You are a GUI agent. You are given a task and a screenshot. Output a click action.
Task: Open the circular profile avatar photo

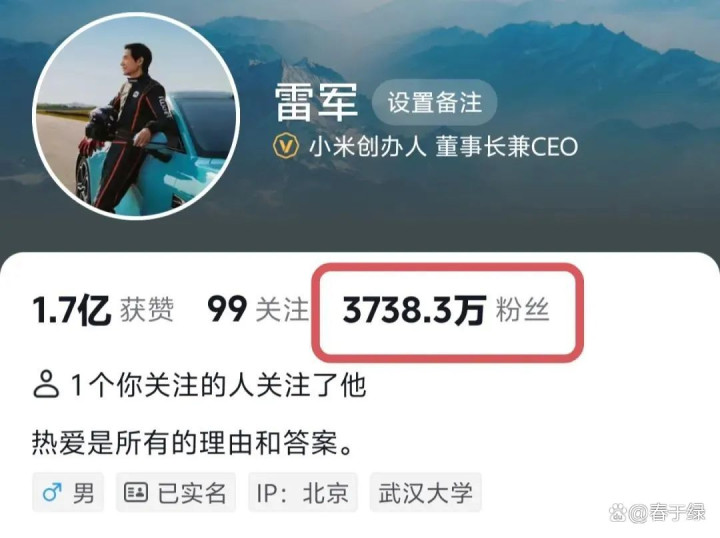(x=136, y=117)
